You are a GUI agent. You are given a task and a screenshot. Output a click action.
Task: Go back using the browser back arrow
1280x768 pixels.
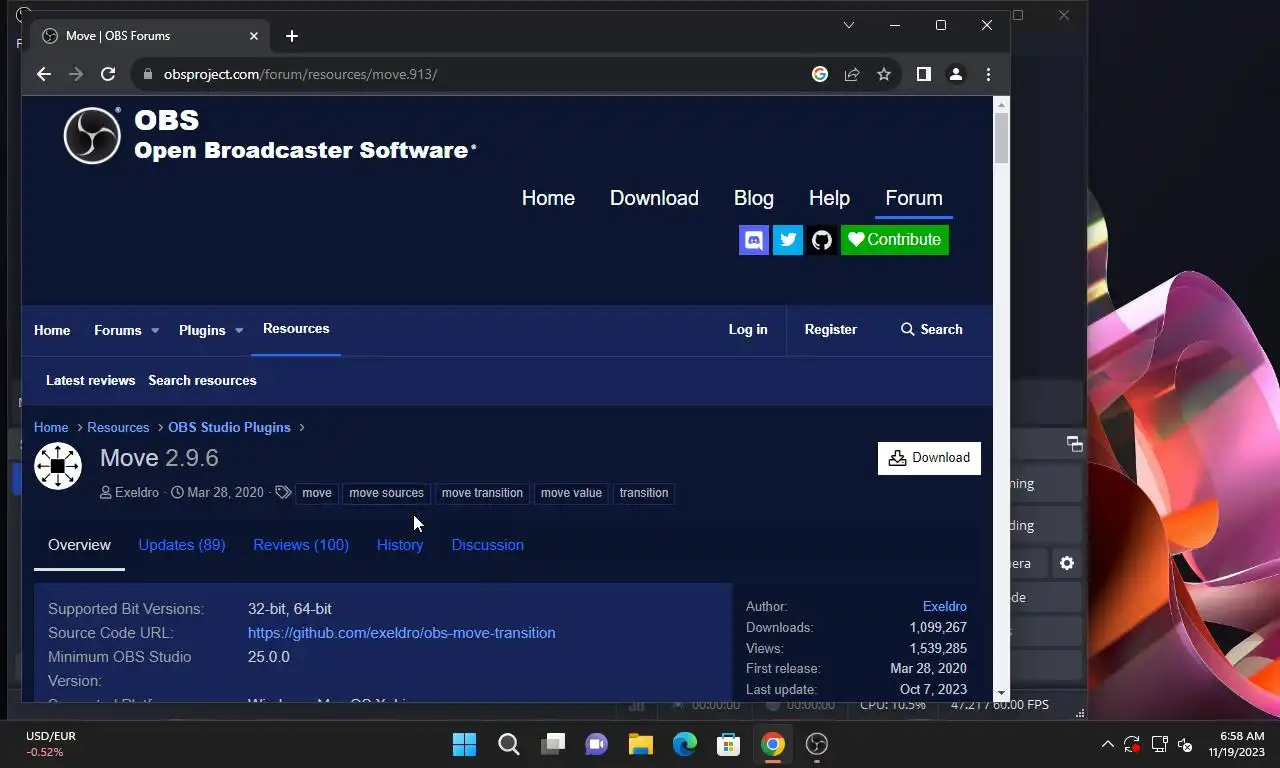click(x=43, y=74)
